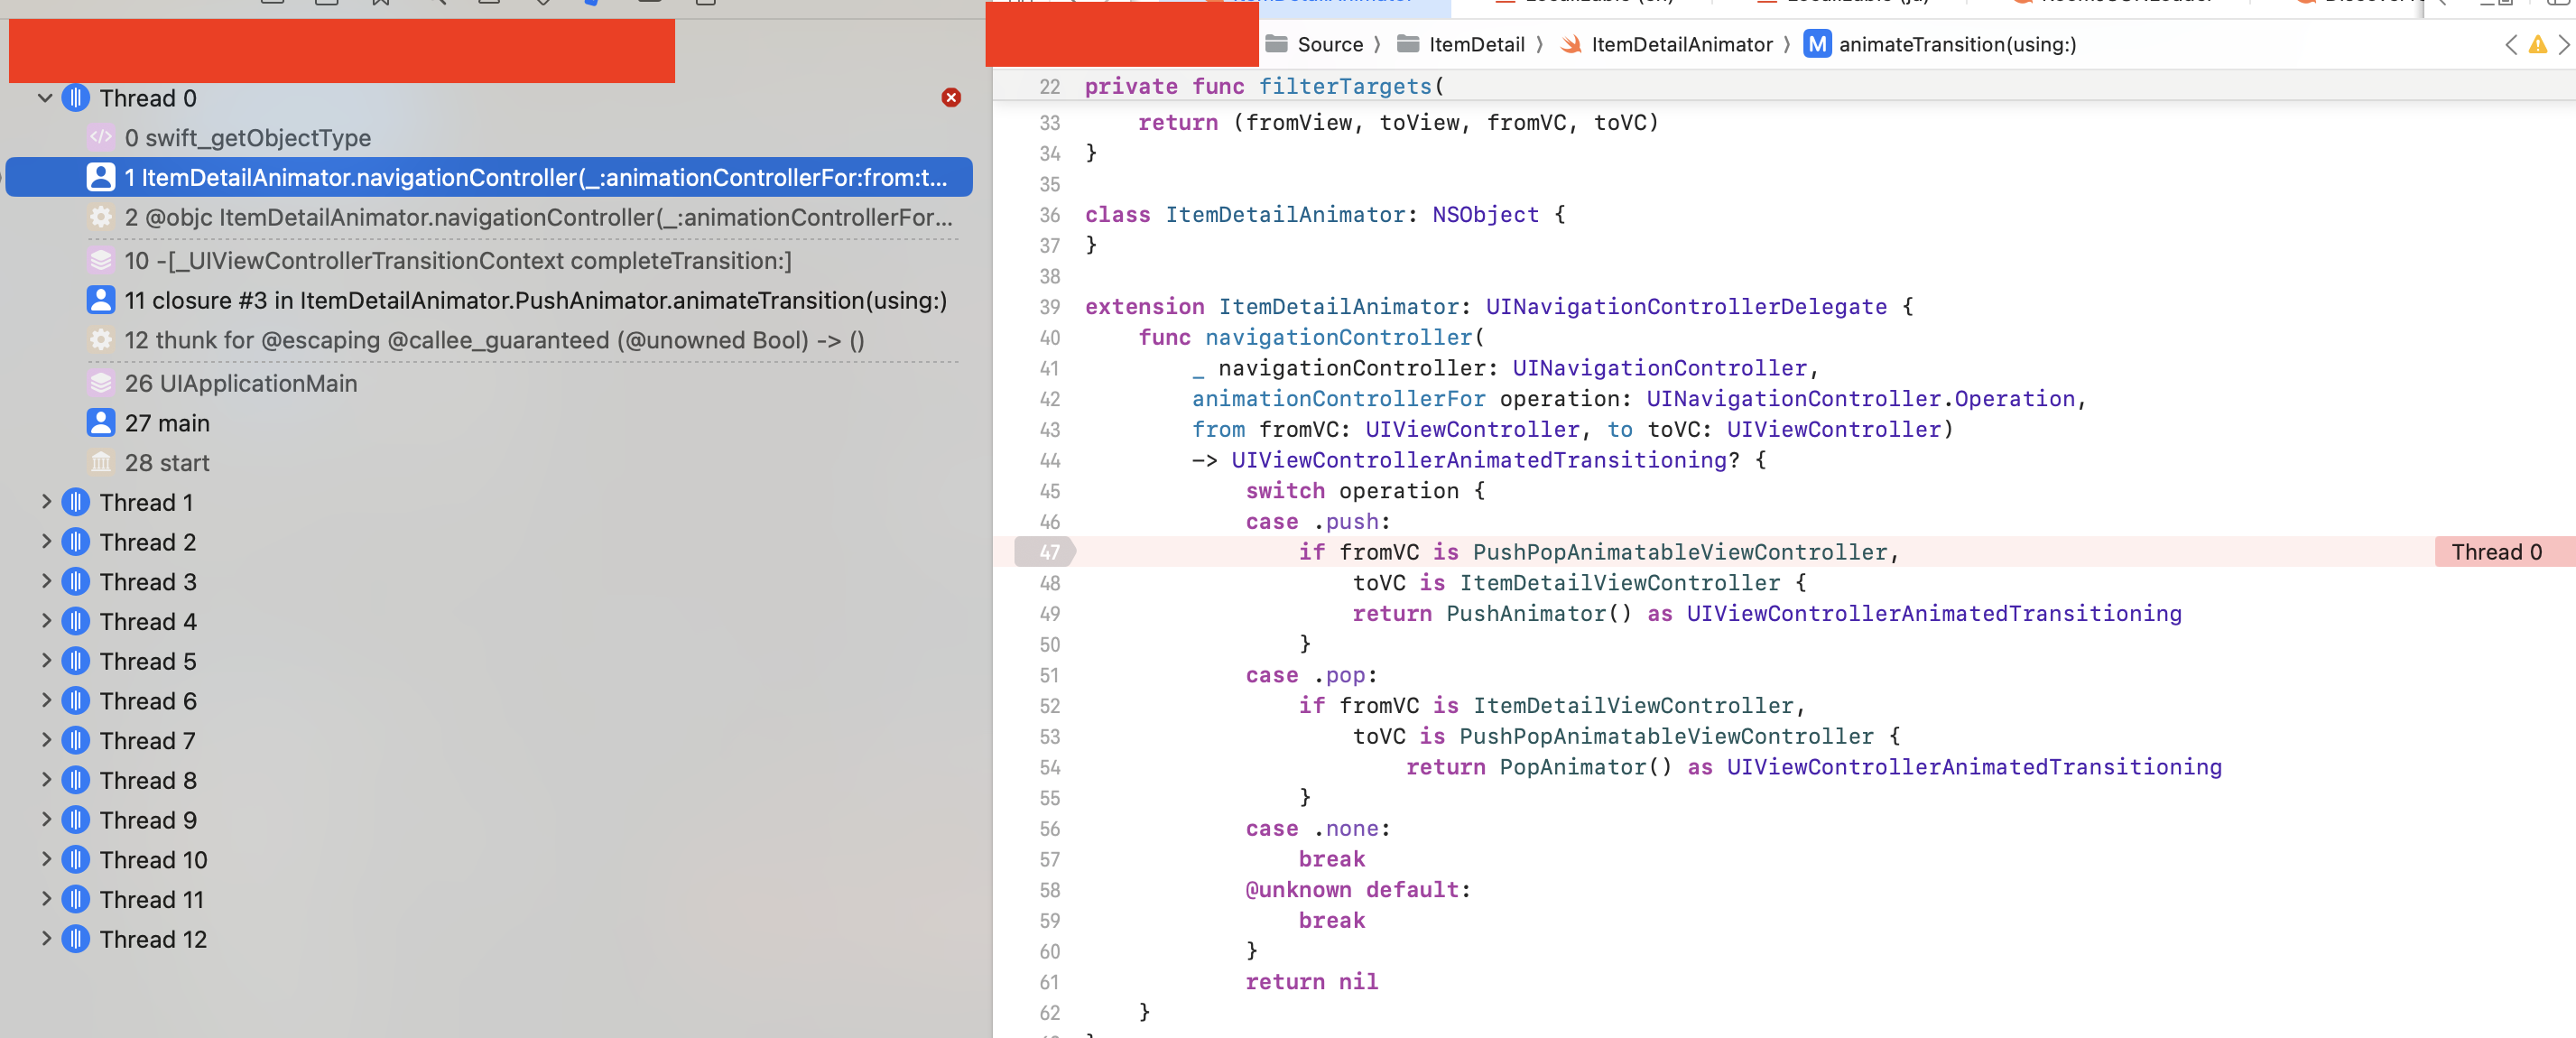Click the yellow warning issue icon

pyautogui.click(x=2538, y=44)
